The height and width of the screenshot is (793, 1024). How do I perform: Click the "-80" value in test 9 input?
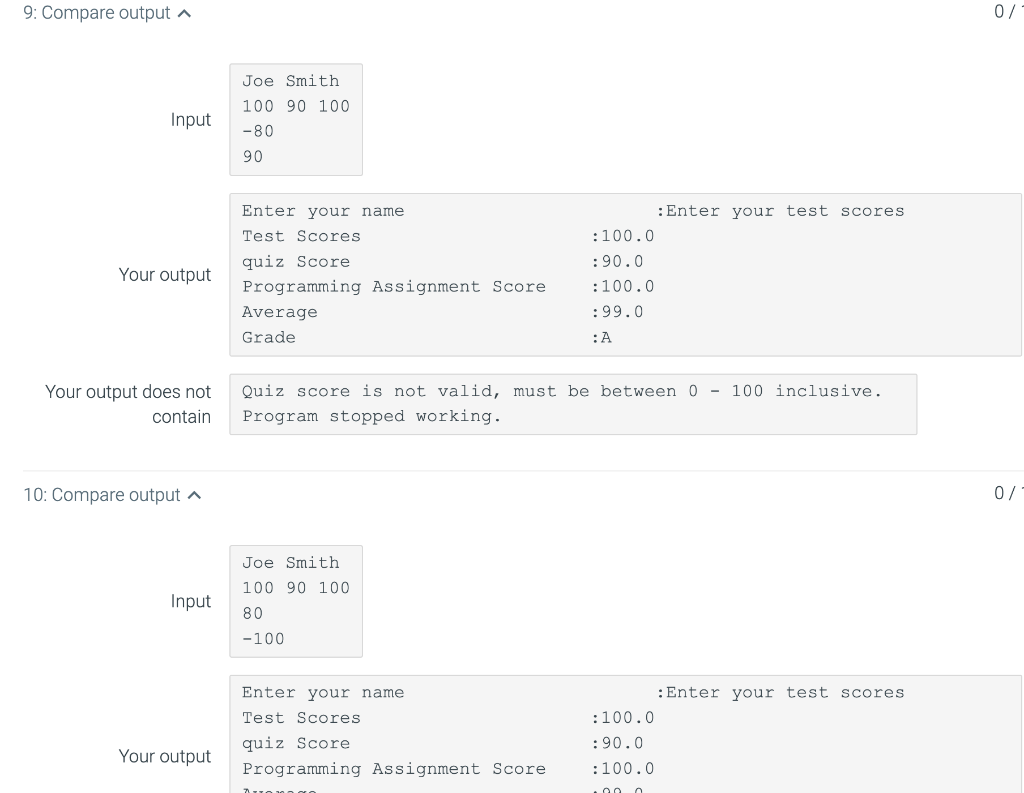[x=257, y=131]
